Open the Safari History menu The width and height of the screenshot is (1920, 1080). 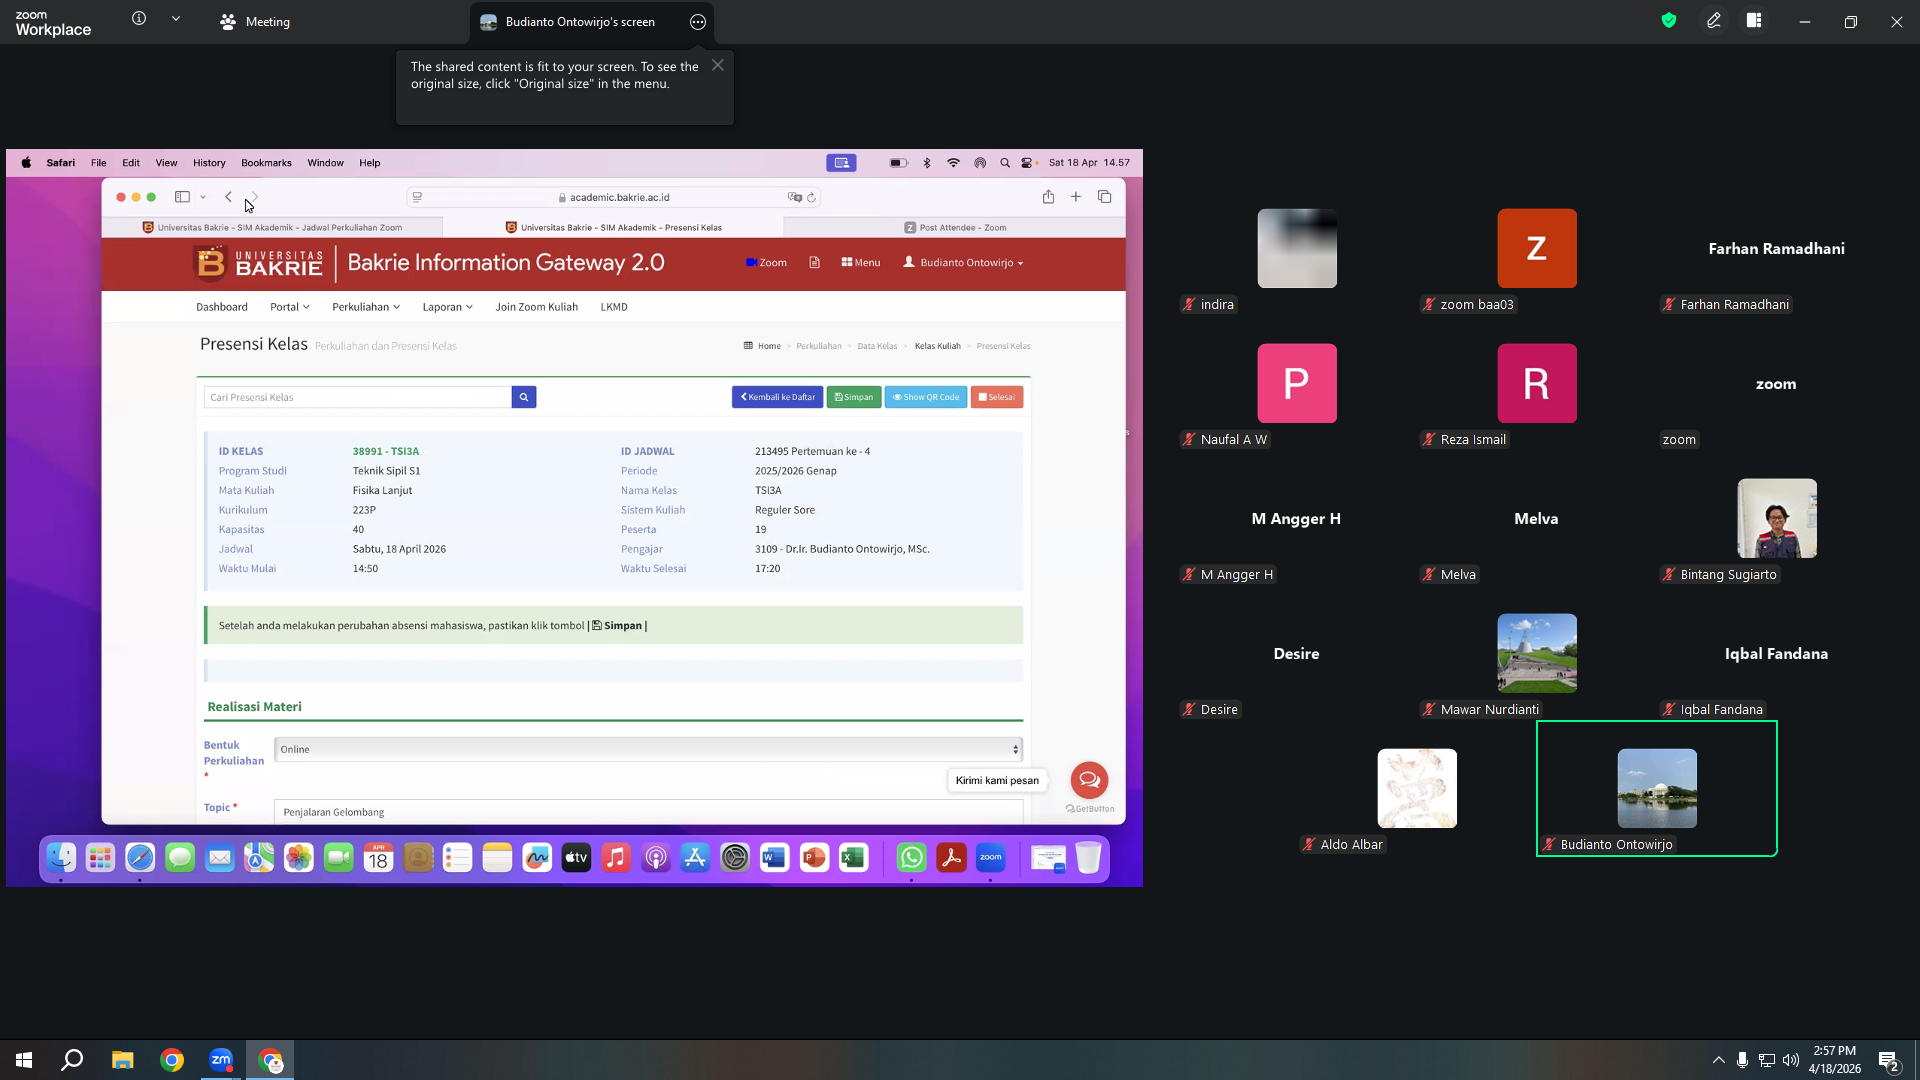point(209,163)
